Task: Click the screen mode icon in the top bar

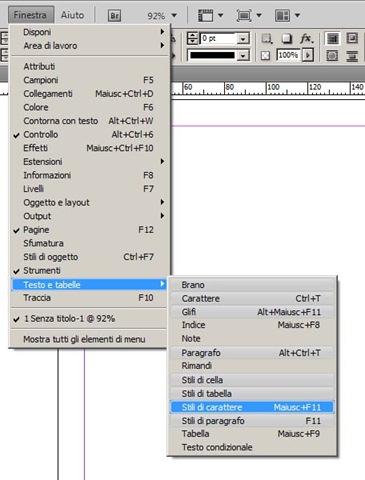Action: click(x=244, y=15)
